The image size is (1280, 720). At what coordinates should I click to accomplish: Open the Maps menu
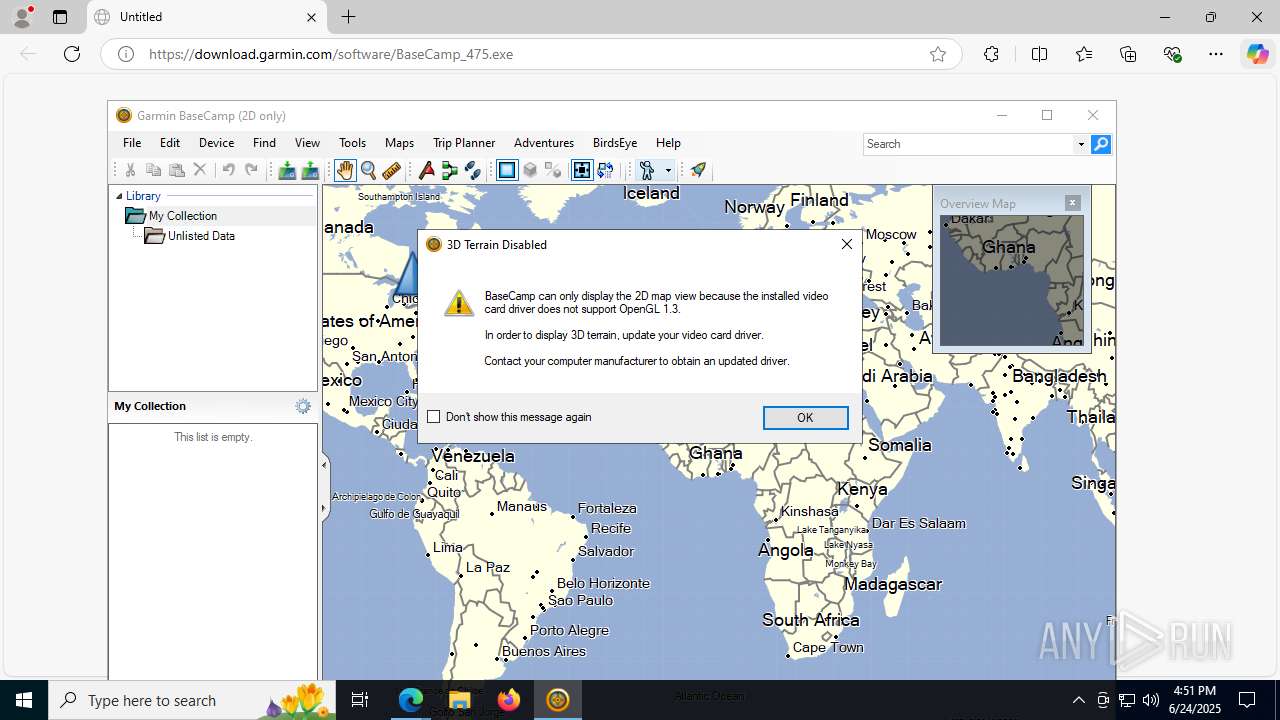point(399,143)
